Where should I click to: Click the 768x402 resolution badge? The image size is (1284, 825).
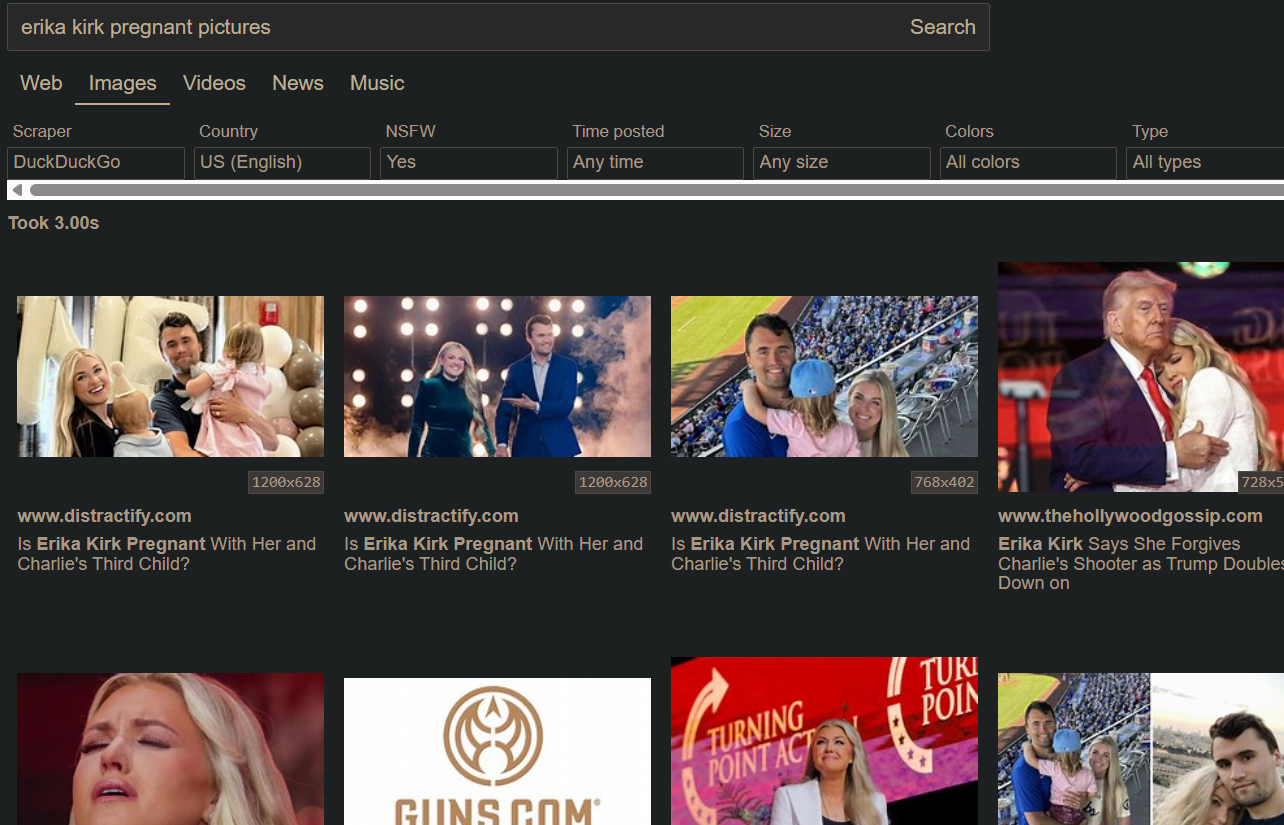pyautogui.click(x=944, y=482)
